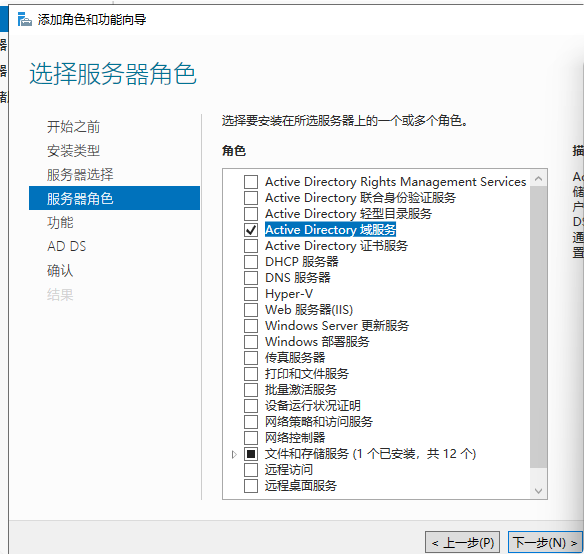Select the 文件和存储服务 role label
584x554 pixels.
coord(370,454)
